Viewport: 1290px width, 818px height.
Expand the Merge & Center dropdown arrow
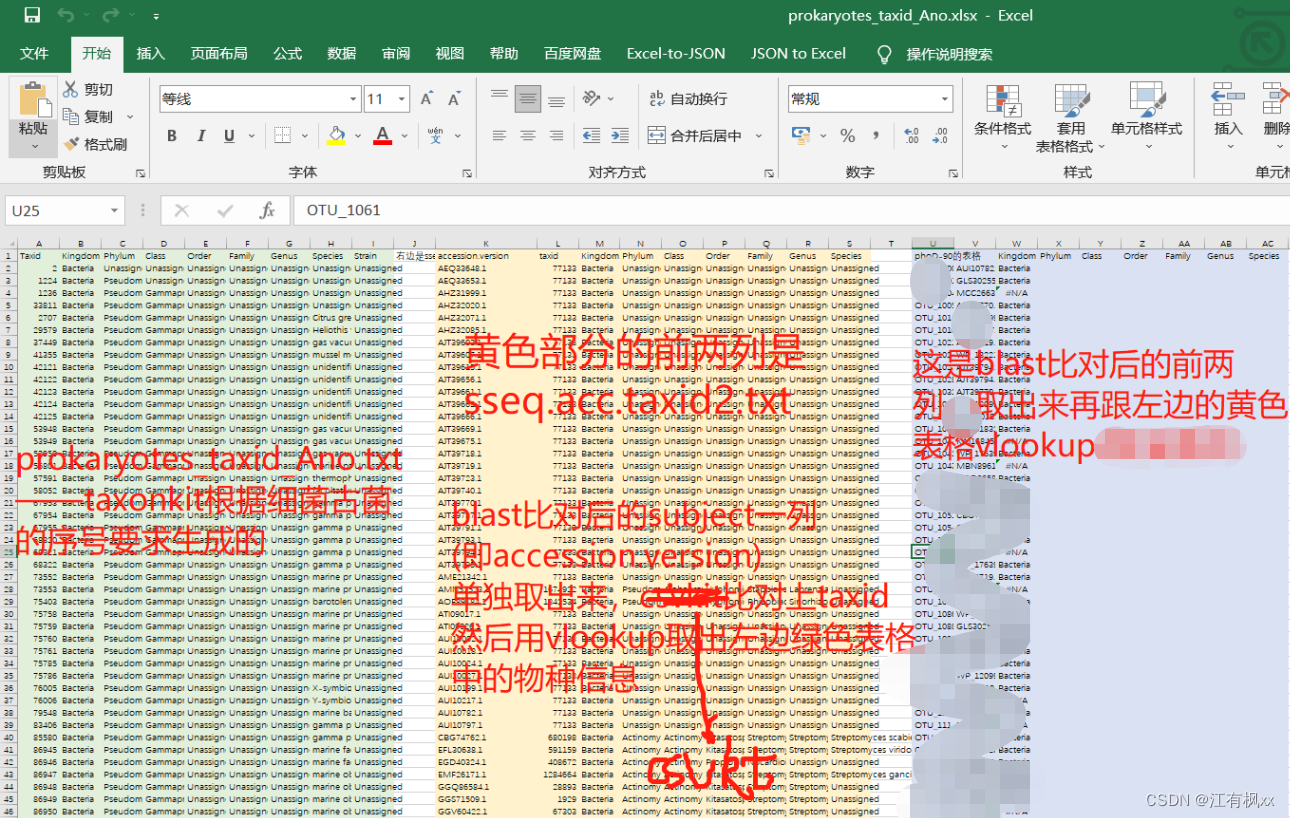(x=758, y=136)
